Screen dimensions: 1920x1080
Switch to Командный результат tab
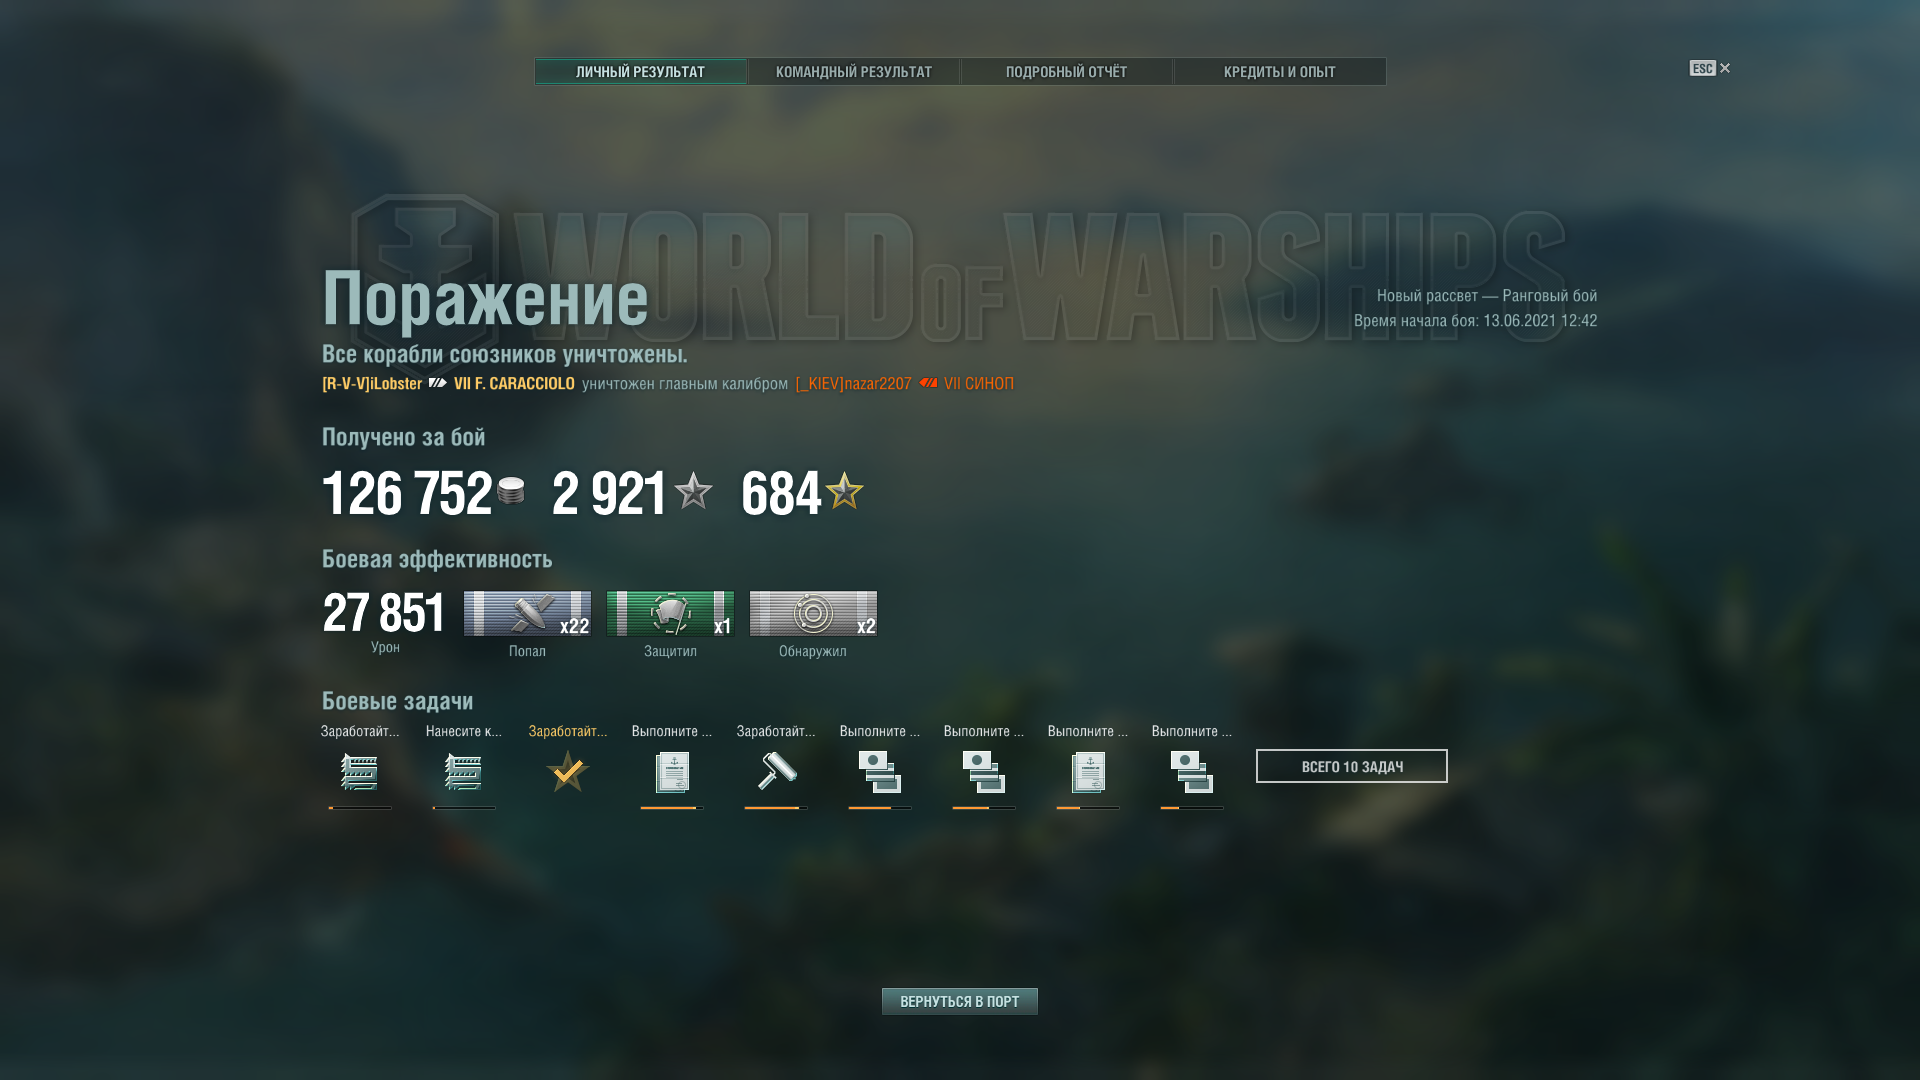tap(854, 72)
